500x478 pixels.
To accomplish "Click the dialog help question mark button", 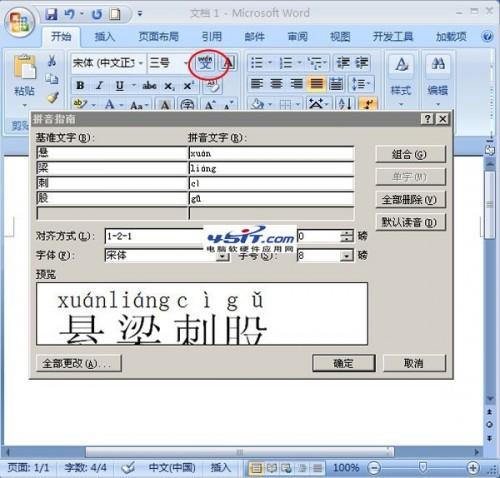I will click(427, 119).
